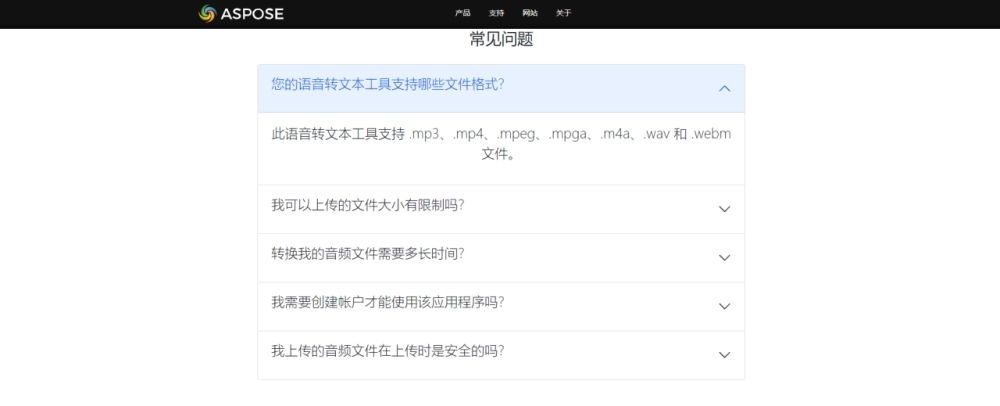Click the Aspose logo in header
1000x406 pixels.
(x=241, y=13)
